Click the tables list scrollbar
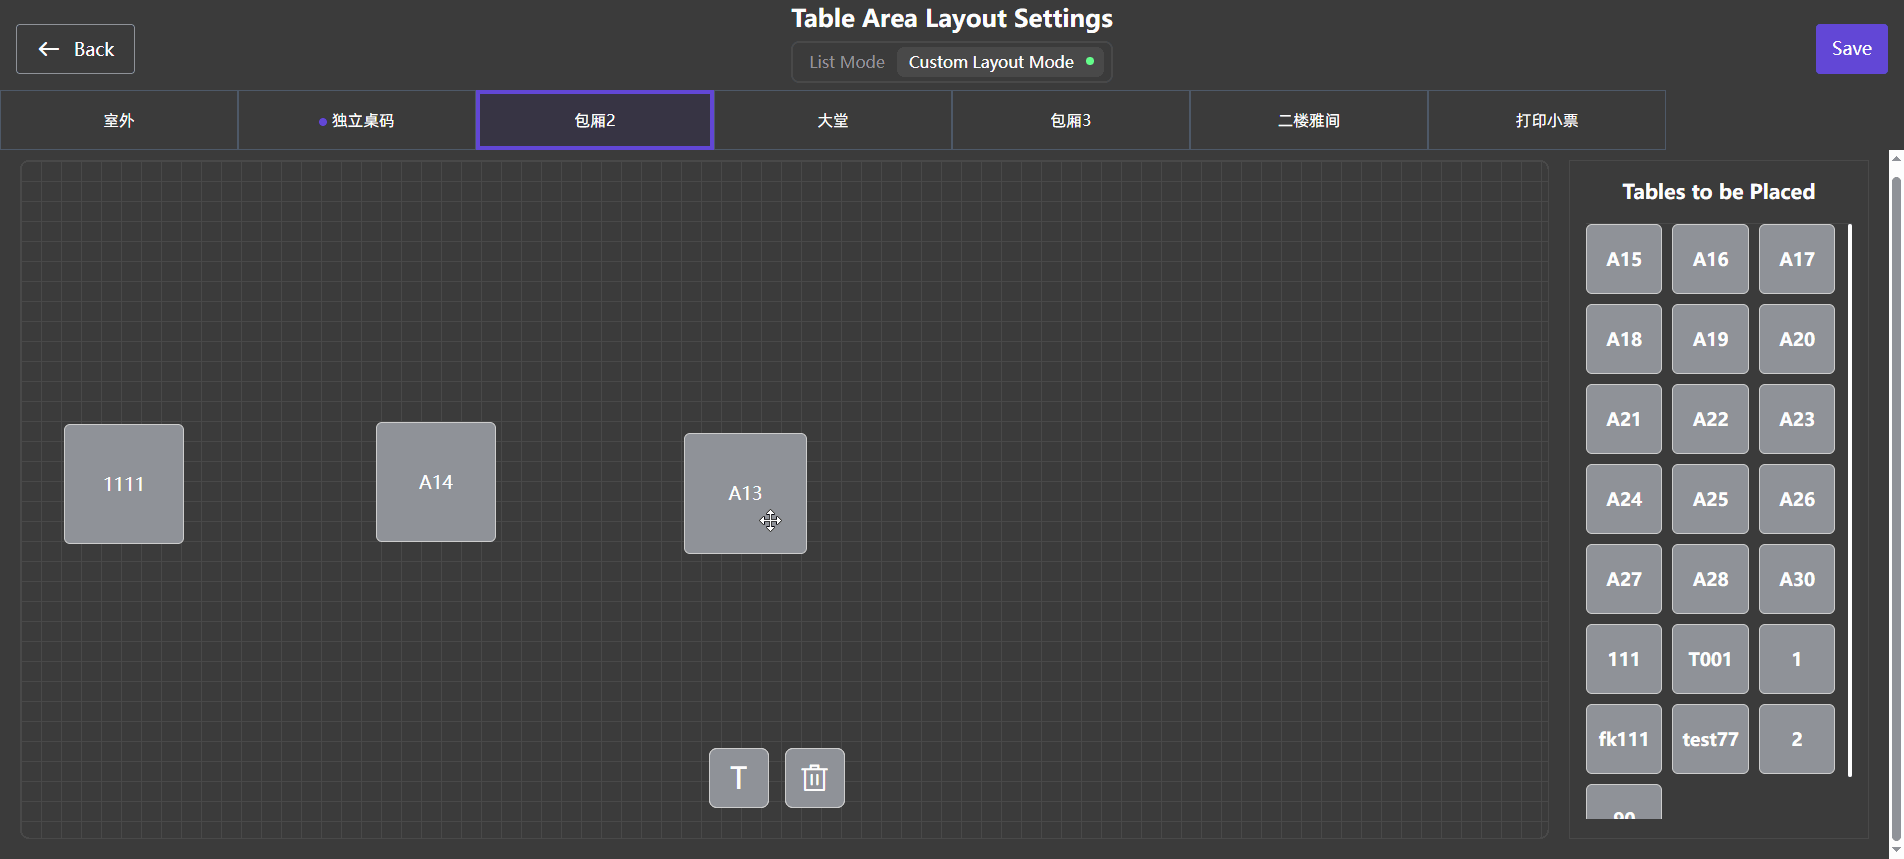 point(1850,500)
